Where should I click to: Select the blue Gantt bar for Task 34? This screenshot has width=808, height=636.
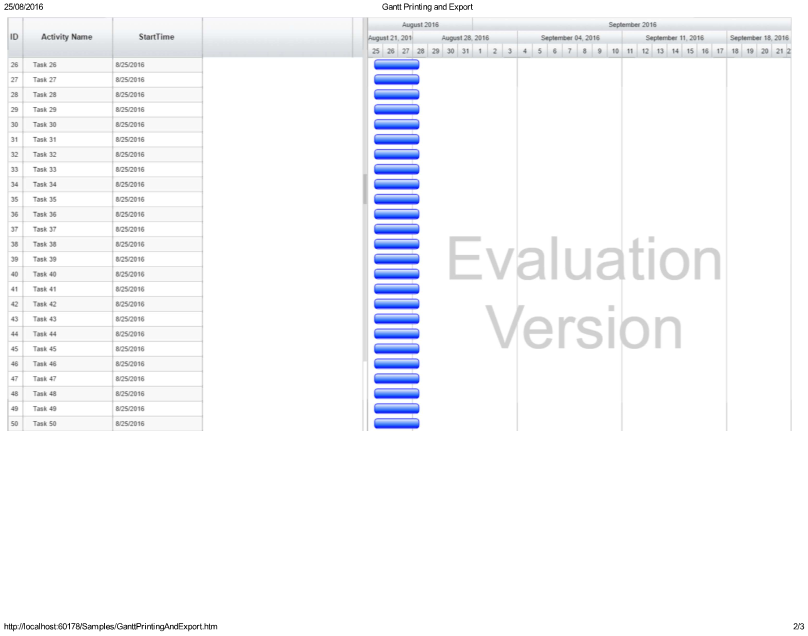pos(396,184)
